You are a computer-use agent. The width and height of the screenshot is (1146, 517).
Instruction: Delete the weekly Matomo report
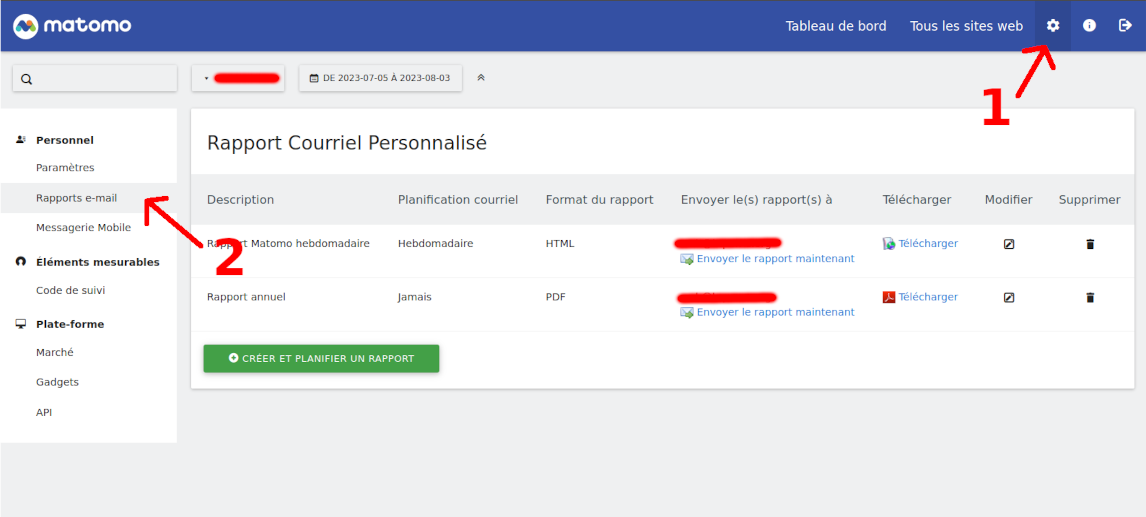coord(1090,244)
